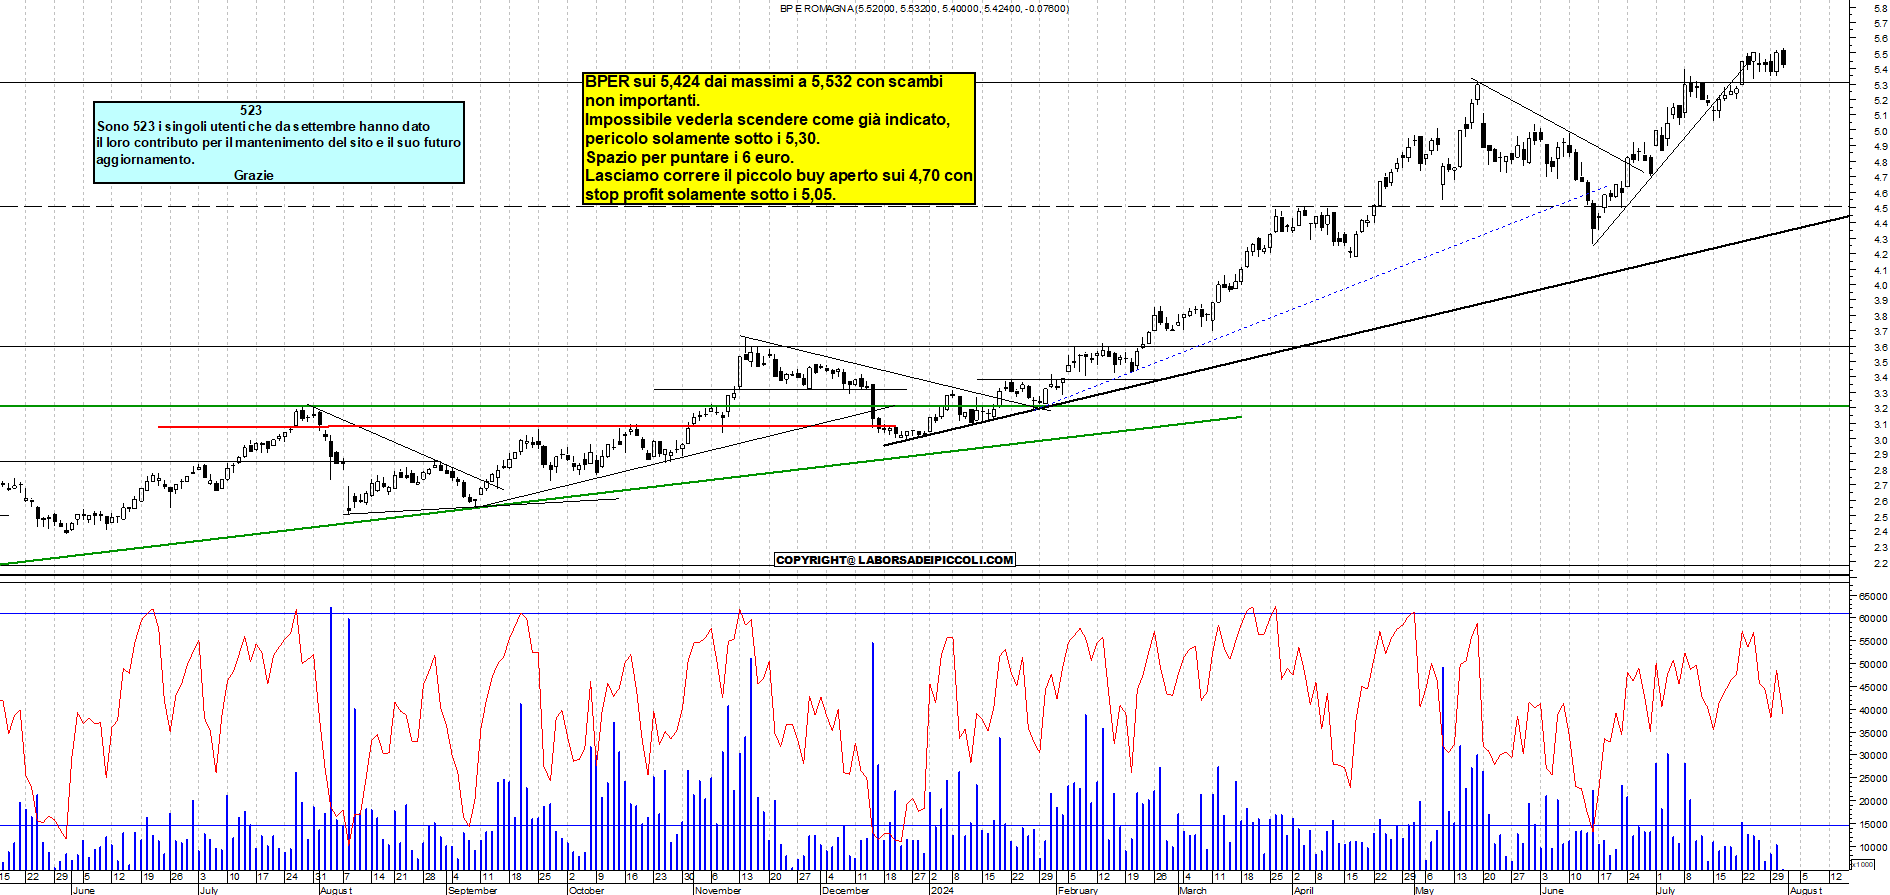Click the '523' heading in the cyan box

[x=251, y=110]
